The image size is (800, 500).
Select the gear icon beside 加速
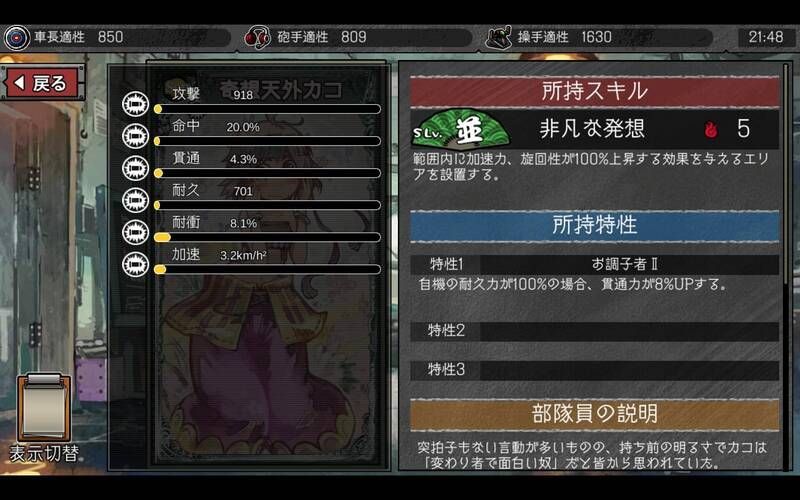point(135,264)
